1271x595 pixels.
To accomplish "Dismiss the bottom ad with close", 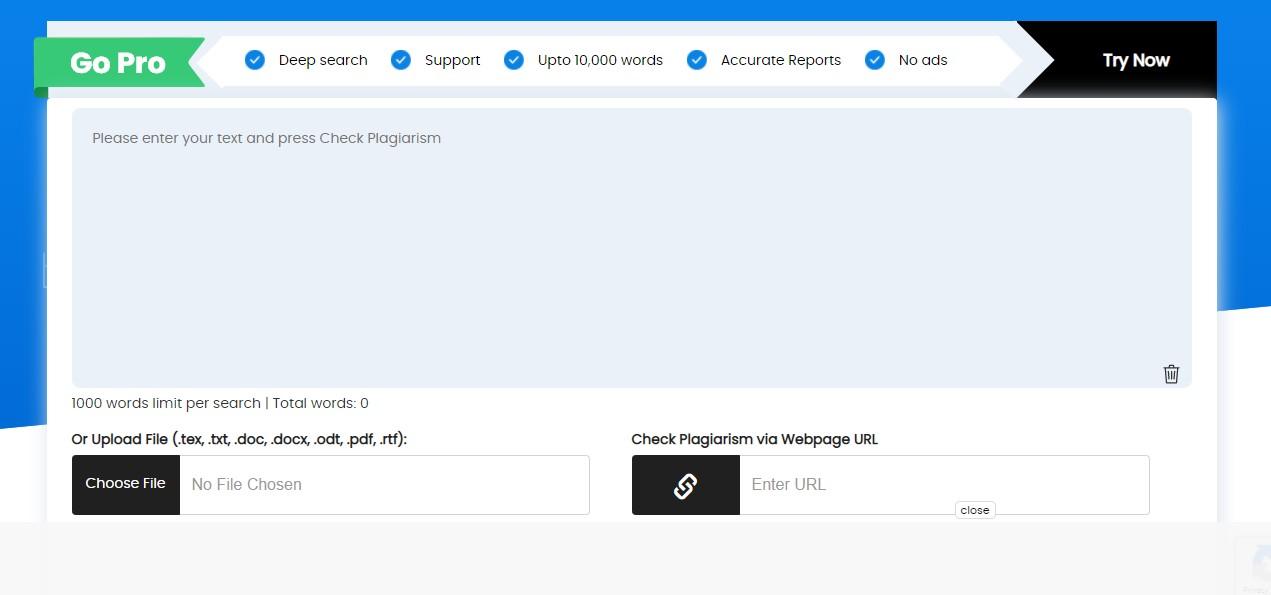I will (974, 510).
